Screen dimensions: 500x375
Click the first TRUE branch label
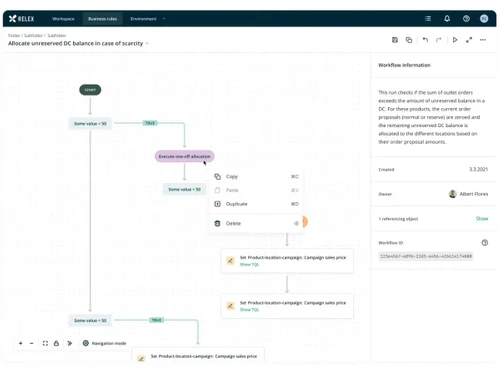[150, 123]
